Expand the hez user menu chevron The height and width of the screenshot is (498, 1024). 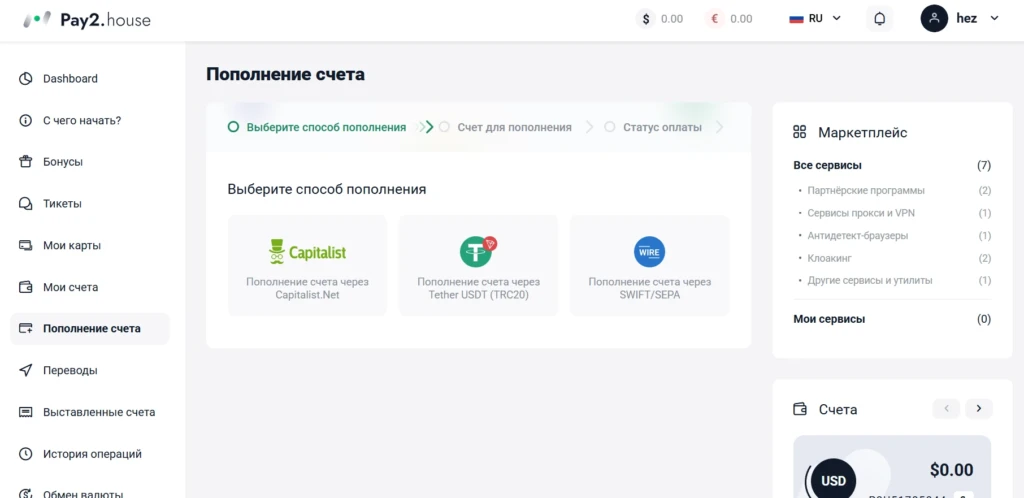click(x=995, y=18)
